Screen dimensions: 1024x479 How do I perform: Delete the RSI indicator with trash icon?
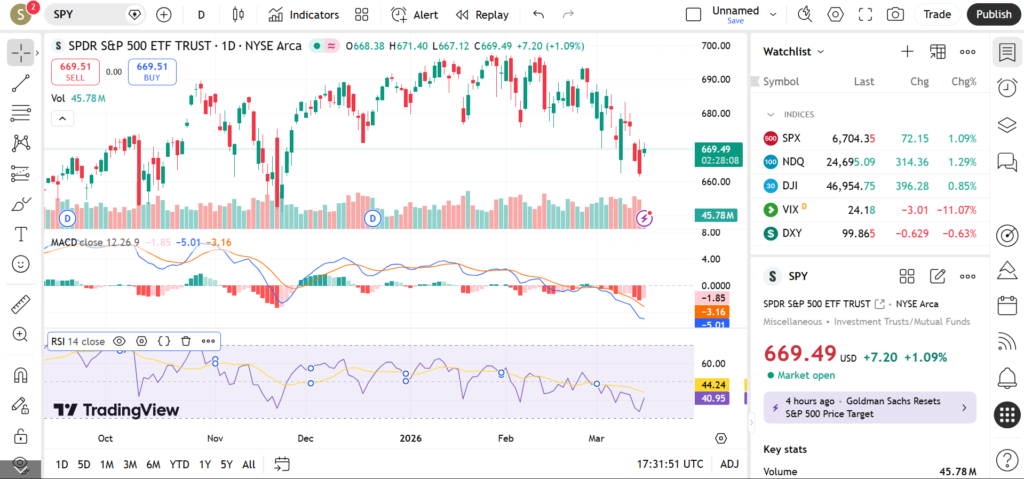pyautogui.click(x=186, y=341)
